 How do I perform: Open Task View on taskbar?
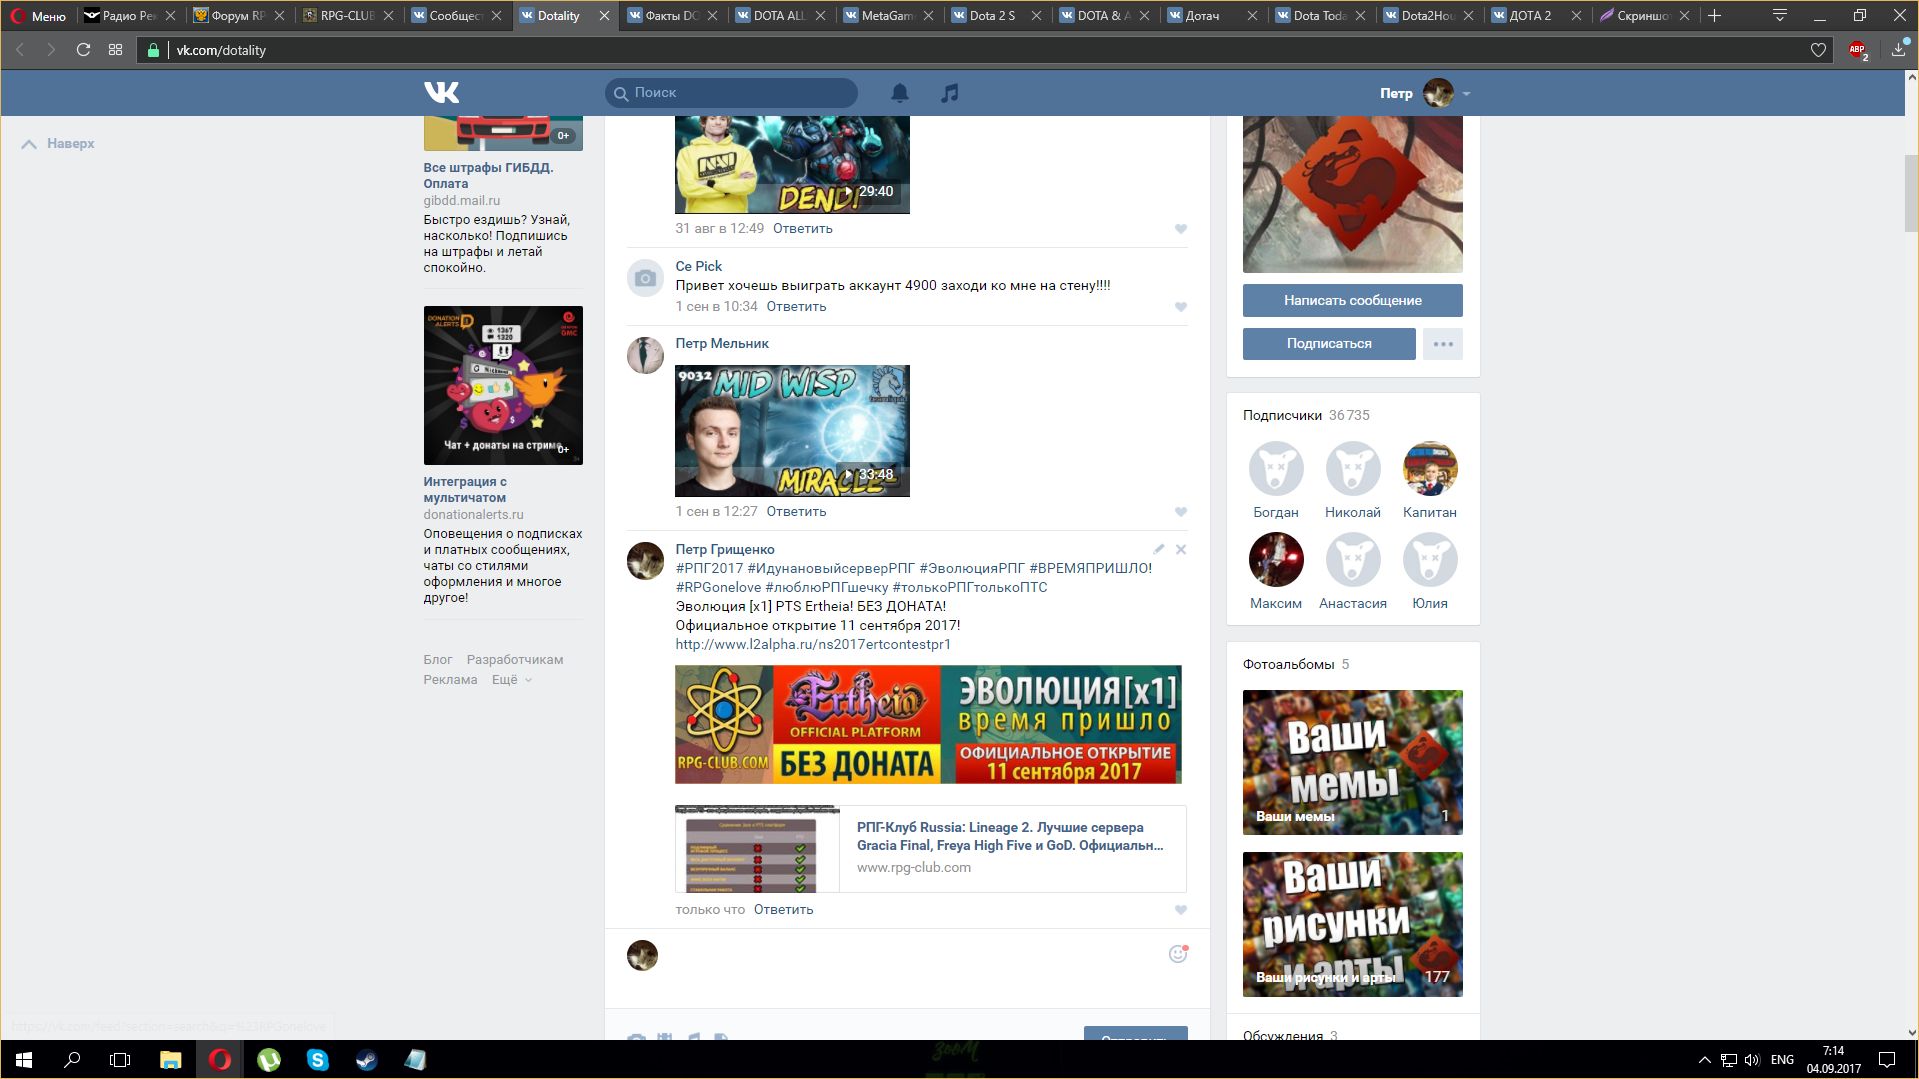click(120, 1060)
